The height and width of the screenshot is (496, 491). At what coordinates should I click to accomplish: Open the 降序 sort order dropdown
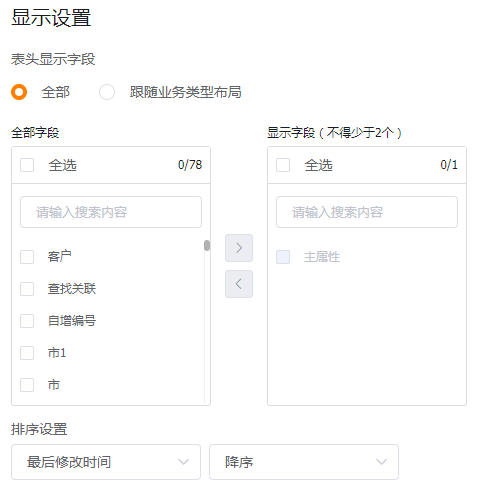304,462
